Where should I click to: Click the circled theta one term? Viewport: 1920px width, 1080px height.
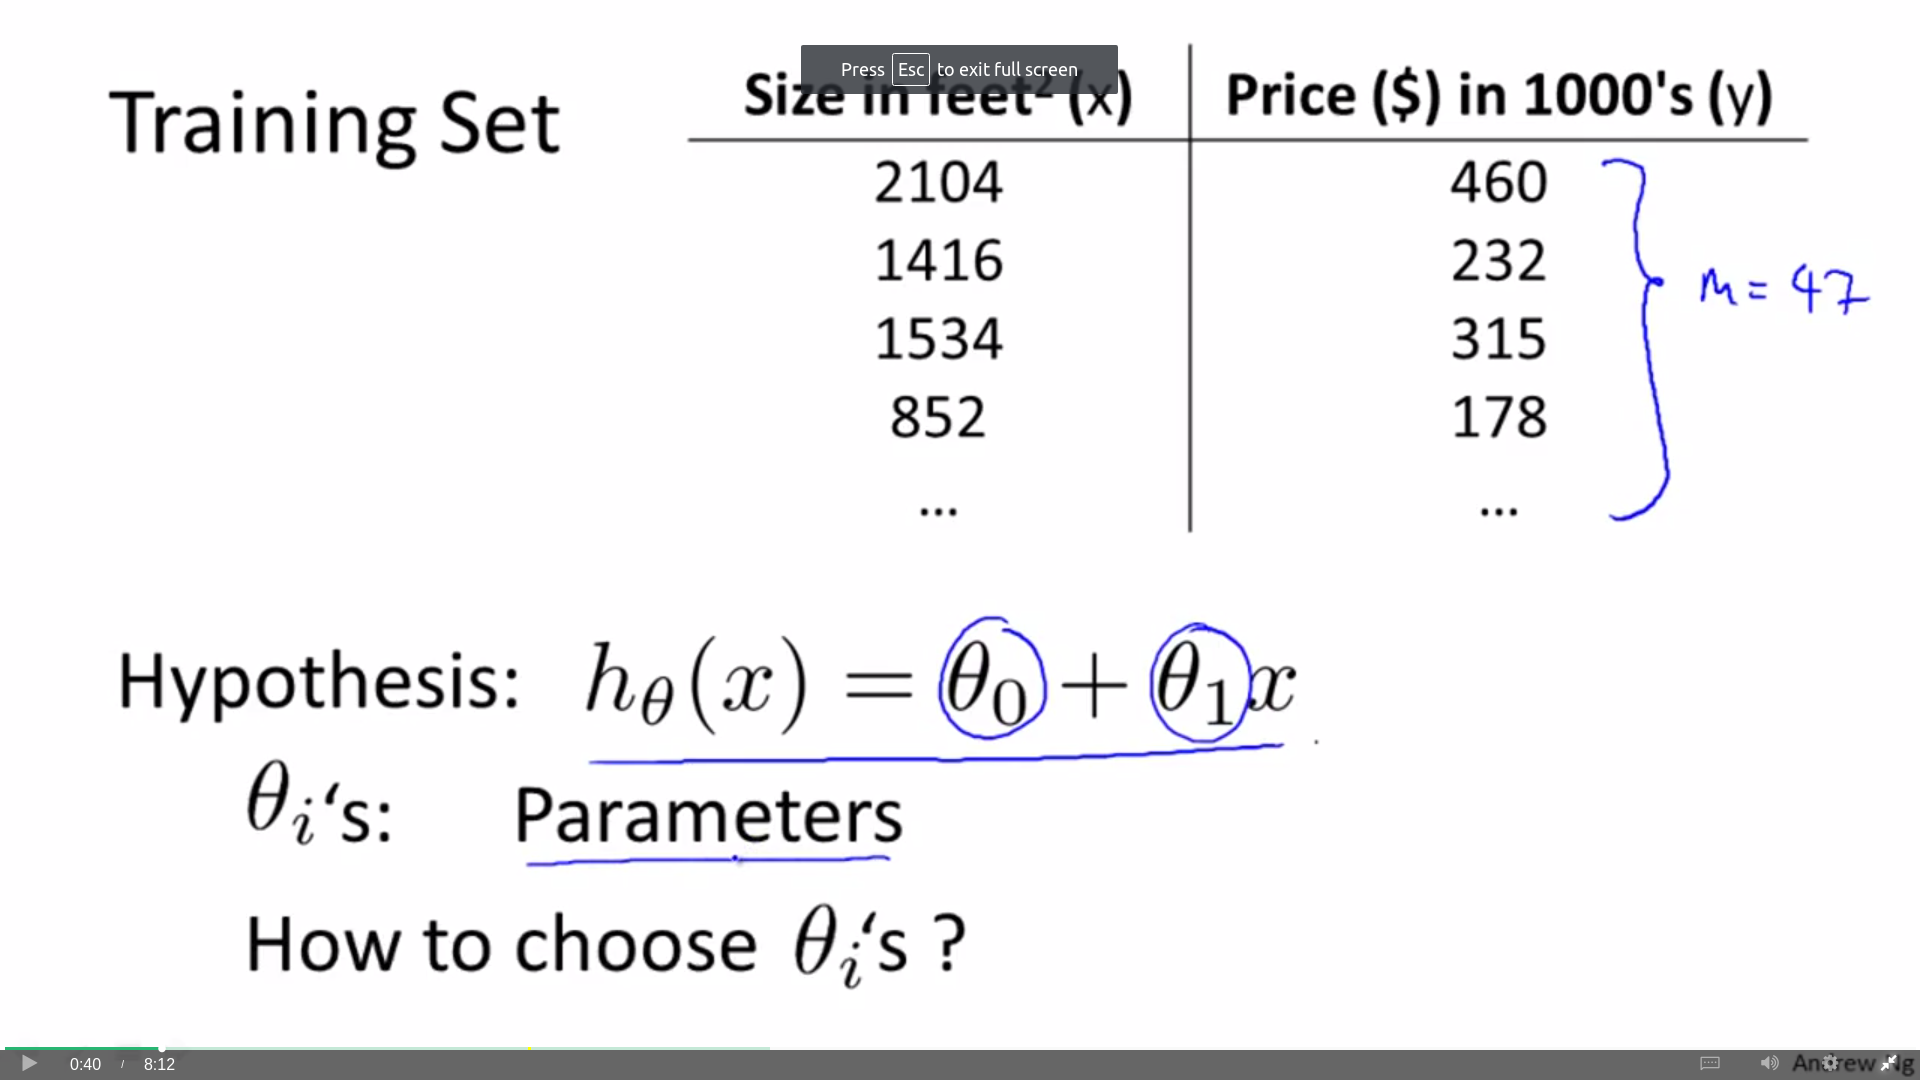1200,683
